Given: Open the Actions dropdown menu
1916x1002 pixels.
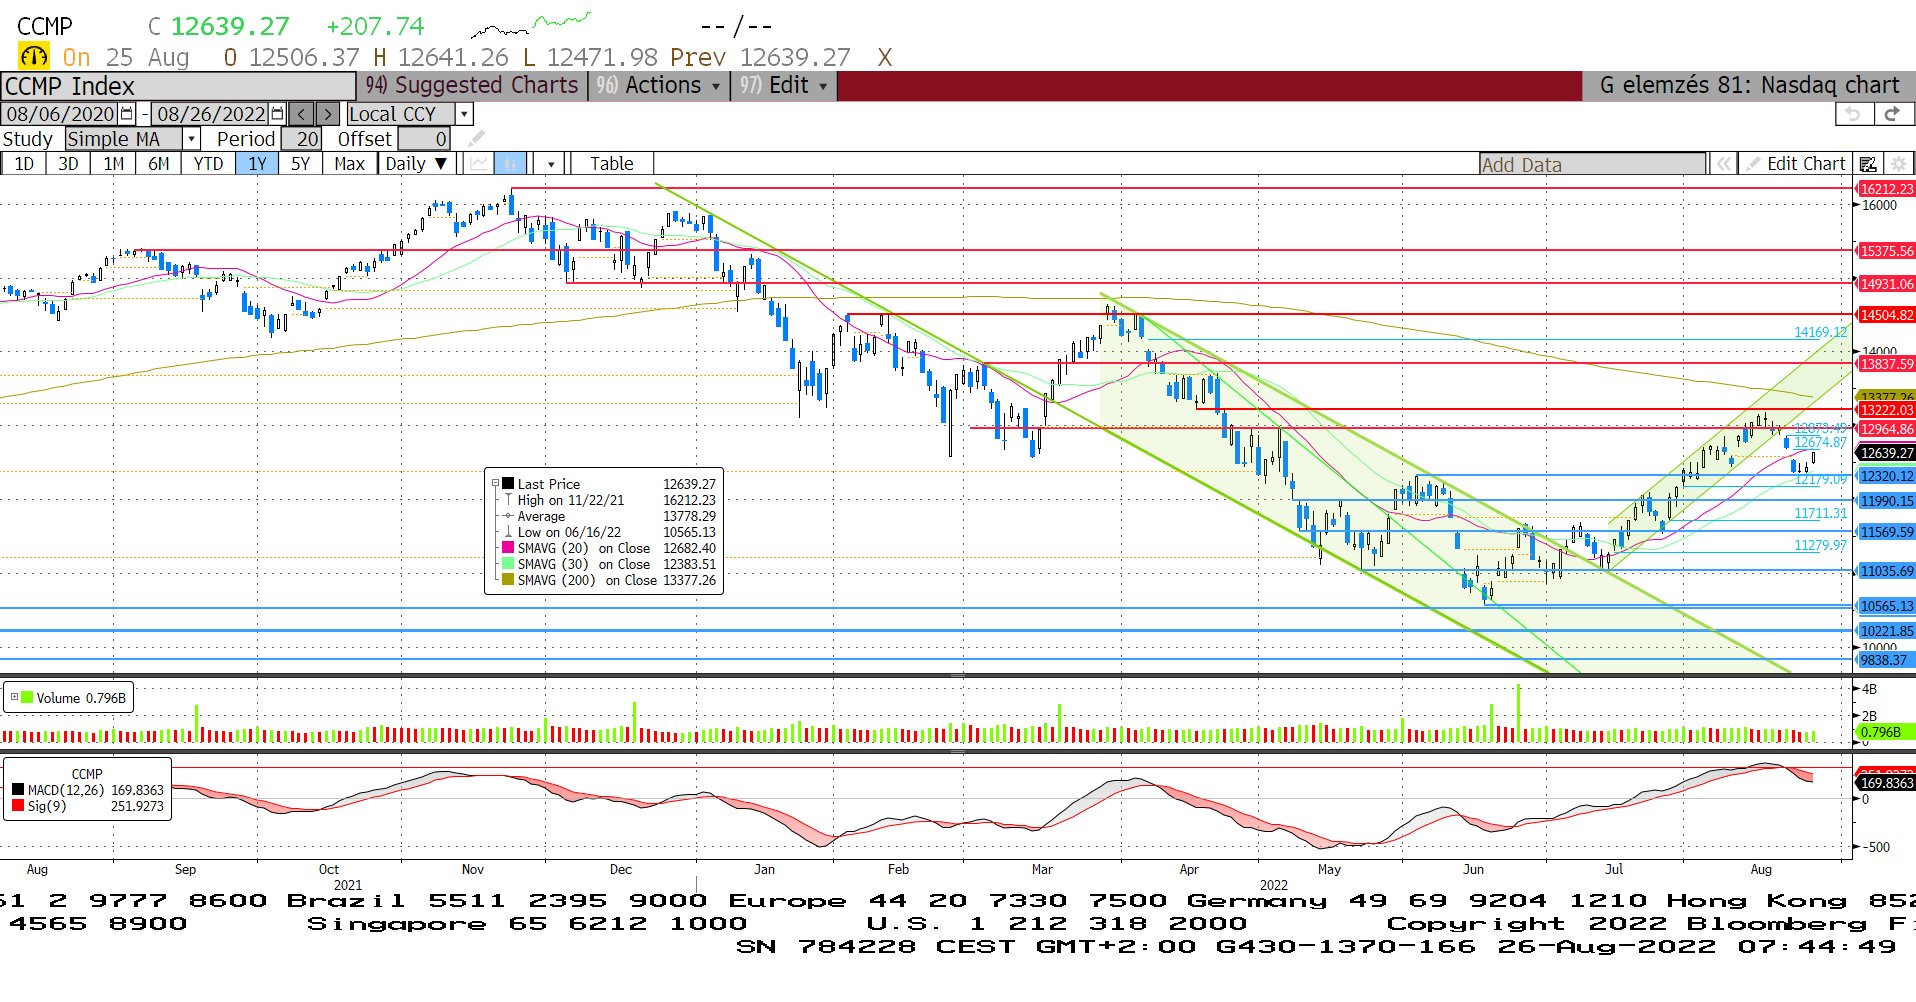Looking at the screenshot, I should [658, 86].
